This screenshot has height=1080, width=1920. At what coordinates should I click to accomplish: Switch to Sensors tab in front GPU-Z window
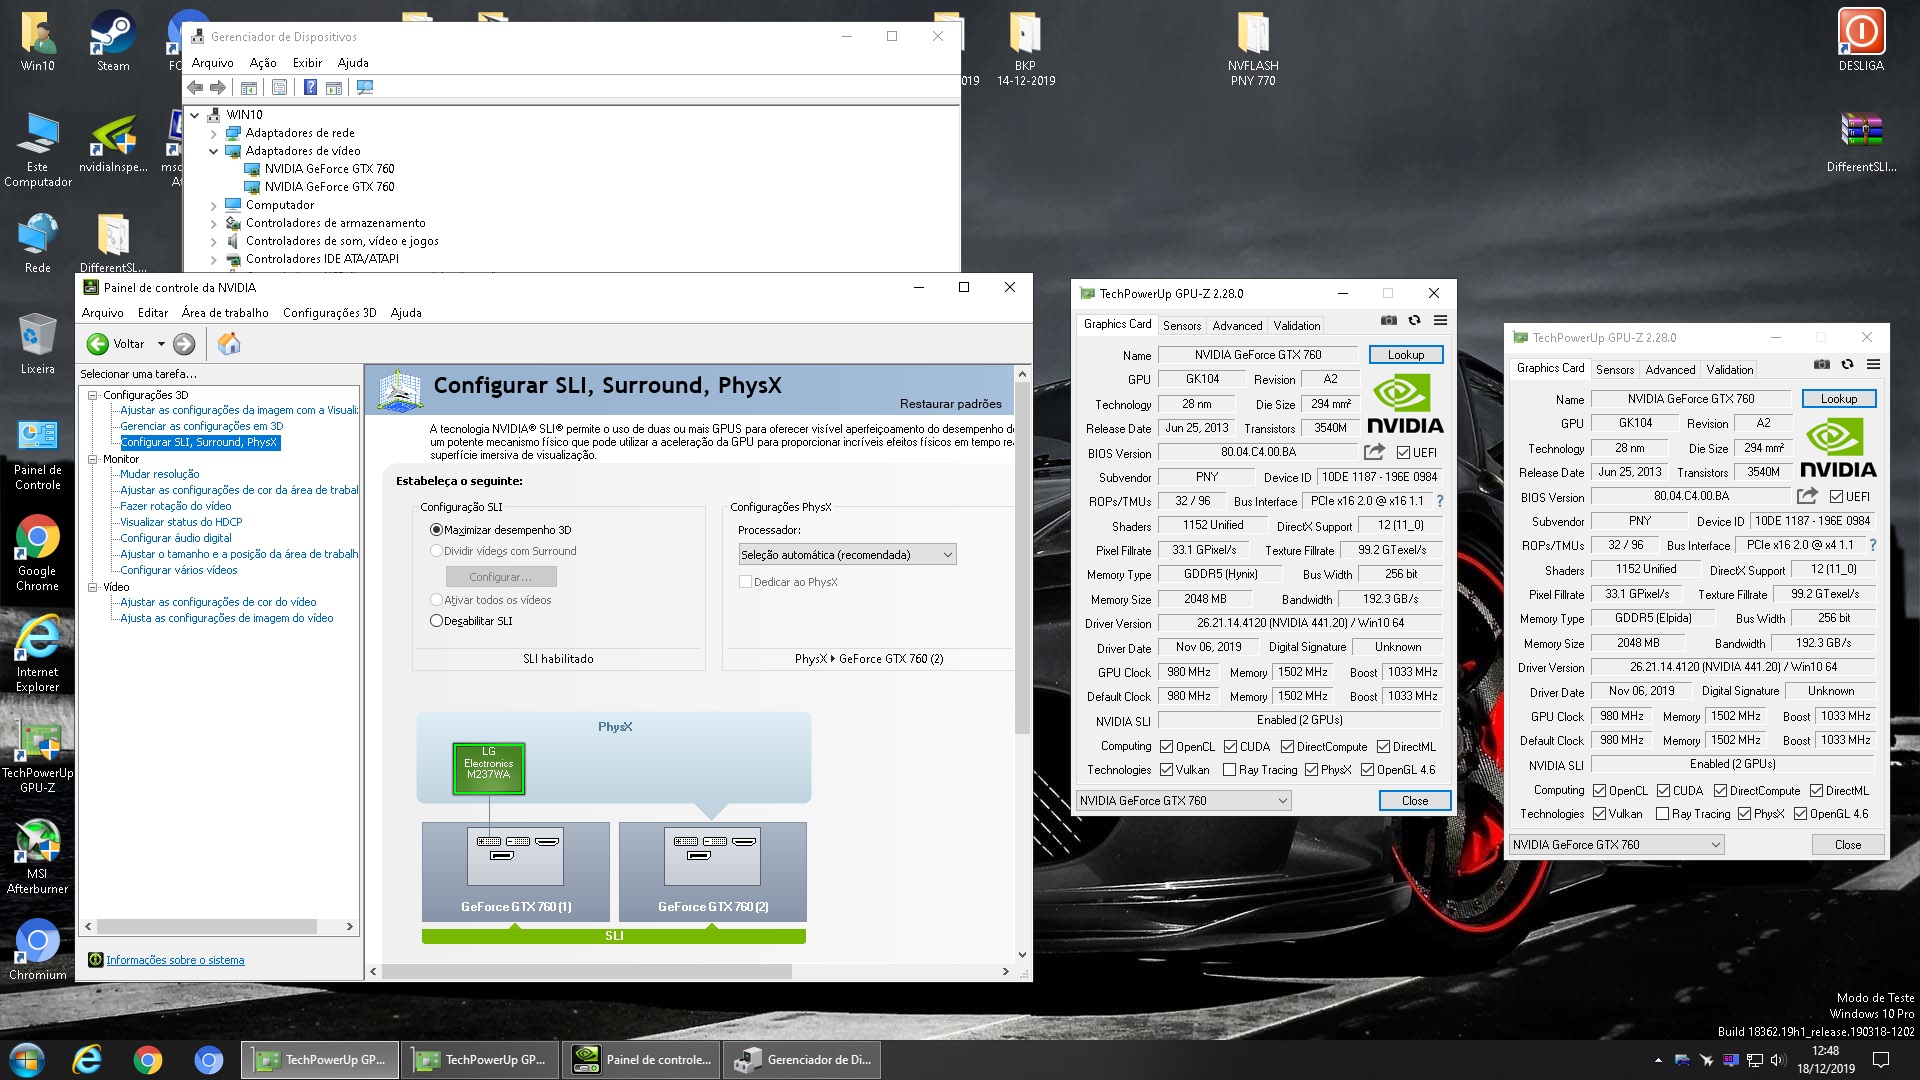click(x=1182, y=326)
